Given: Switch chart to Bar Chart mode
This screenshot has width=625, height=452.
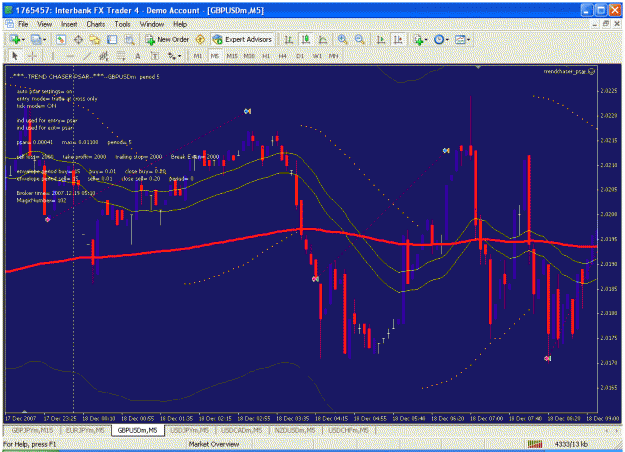Looking at the screenshot, I should pyautogui.click(x=289, y=39).
